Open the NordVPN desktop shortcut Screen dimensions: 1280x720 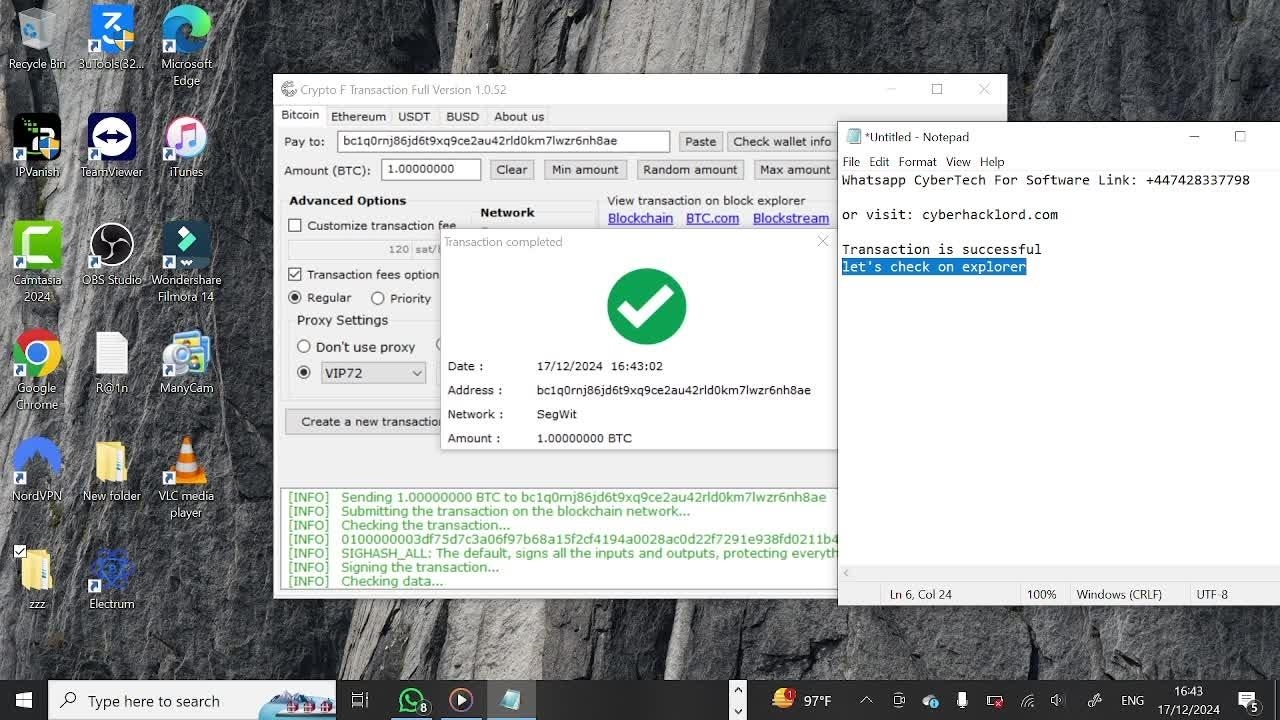pyautogui.click(x=37, y=462)
